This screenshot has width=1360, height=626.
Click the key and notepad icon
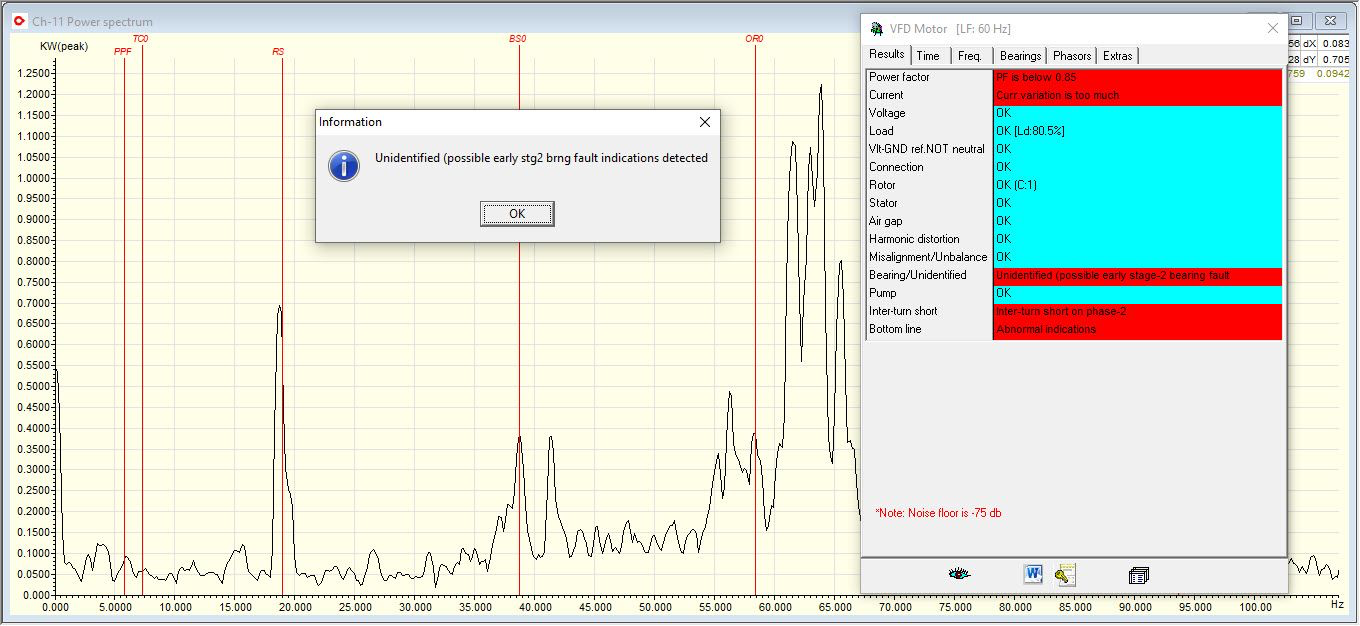pyautogui.click(x=1065, y=574)
